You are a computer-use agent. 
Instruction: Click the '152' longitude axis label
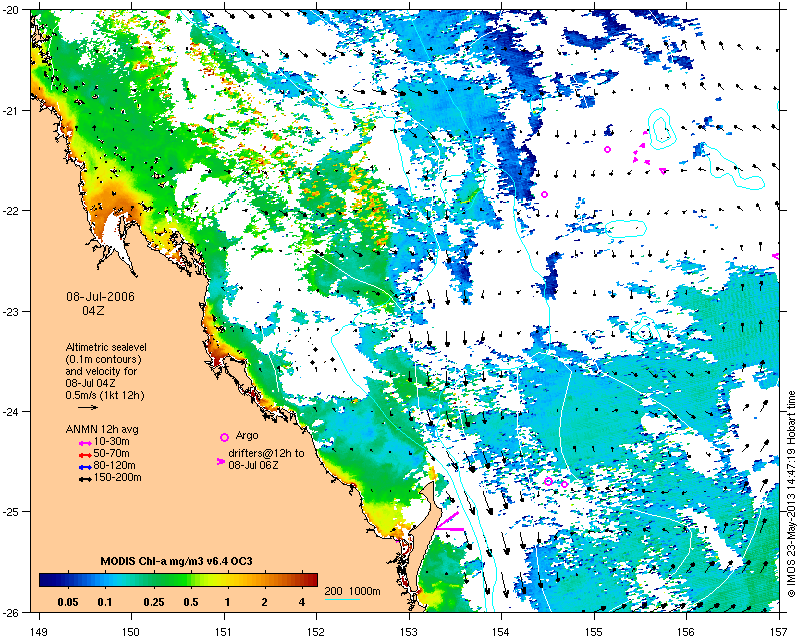(316, 632)
